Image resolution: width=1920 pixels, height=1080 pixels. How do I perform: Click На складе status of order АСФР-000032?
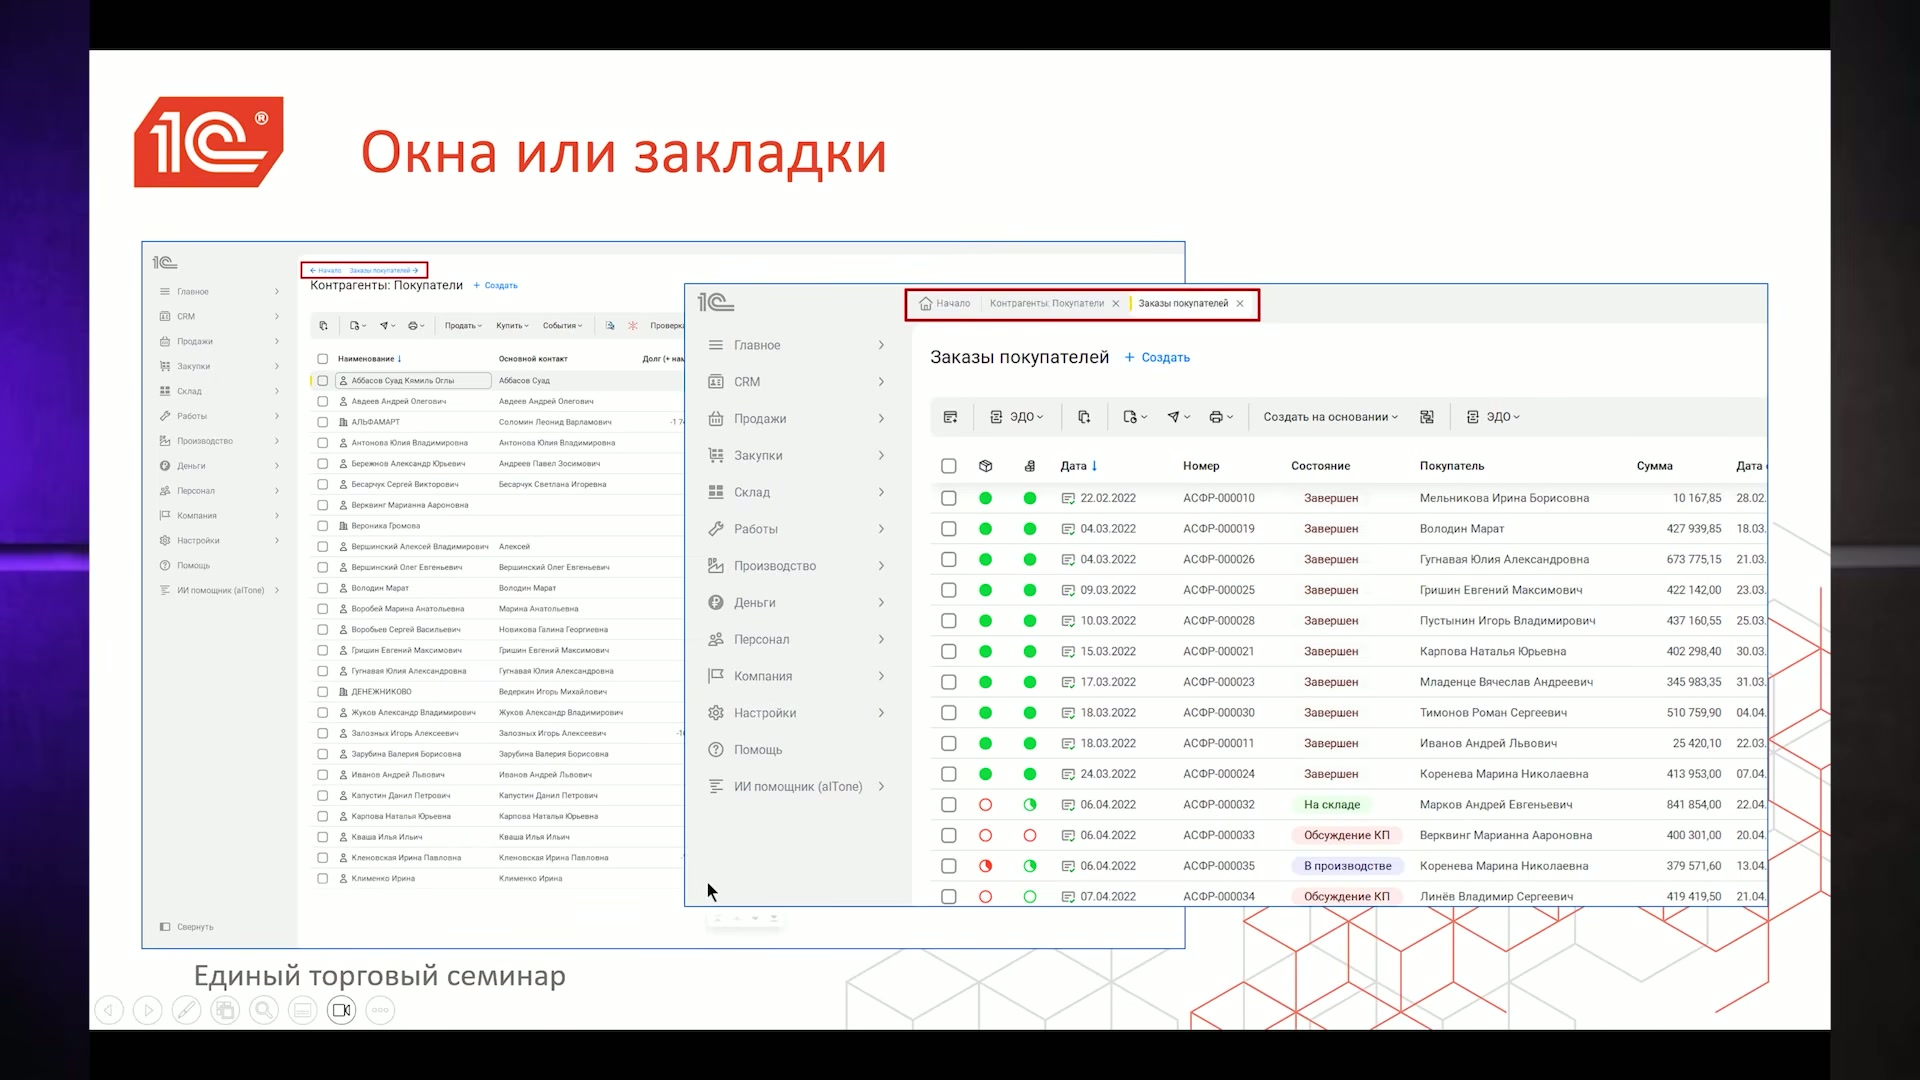tap(1332, 805)
